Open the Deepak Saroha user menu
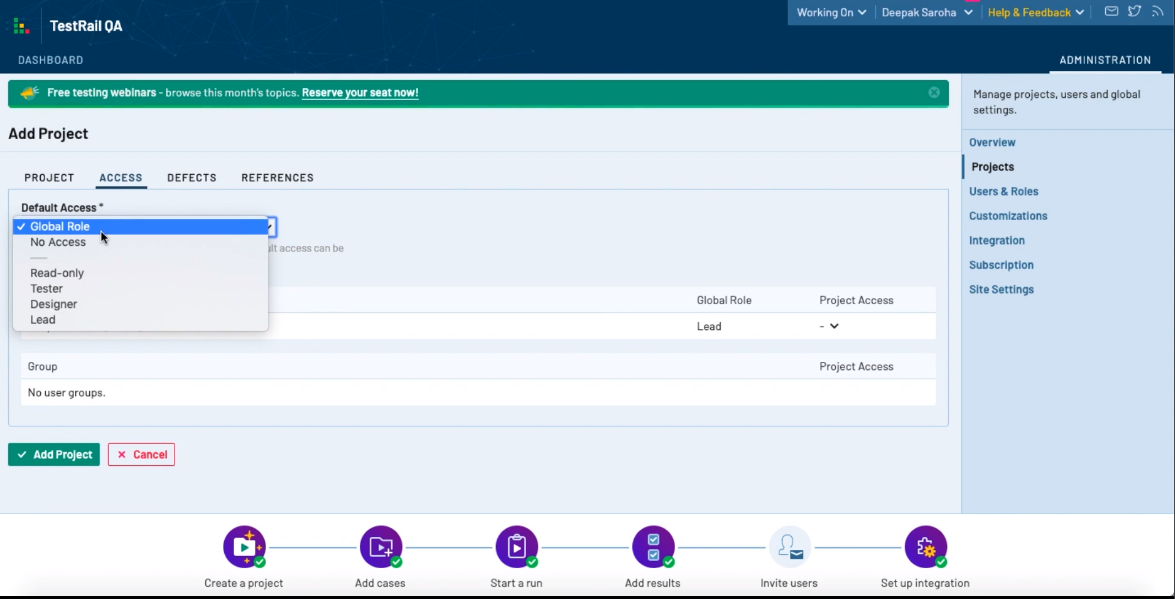The height and width of the screenshot is (599, 1175). (926, 13)
